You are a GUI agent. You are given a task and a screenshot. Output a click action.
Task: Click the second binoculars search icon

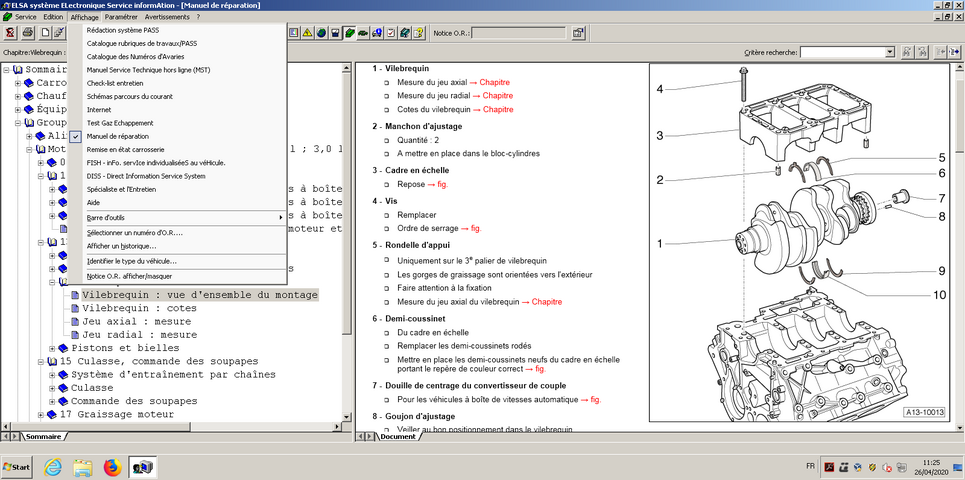click(922, 52)
